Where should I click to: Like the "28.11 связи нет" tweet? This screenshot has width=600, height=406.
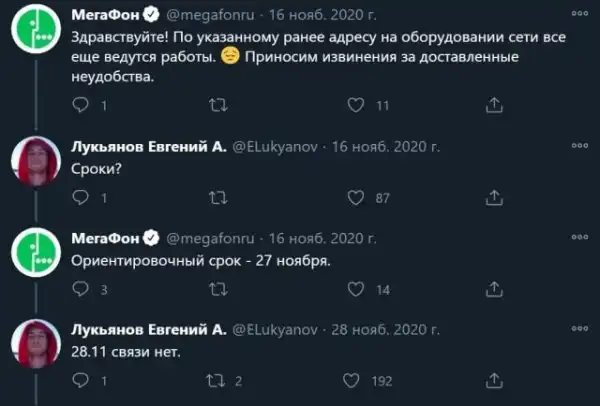pyautogui.click(x=353, y=381)
